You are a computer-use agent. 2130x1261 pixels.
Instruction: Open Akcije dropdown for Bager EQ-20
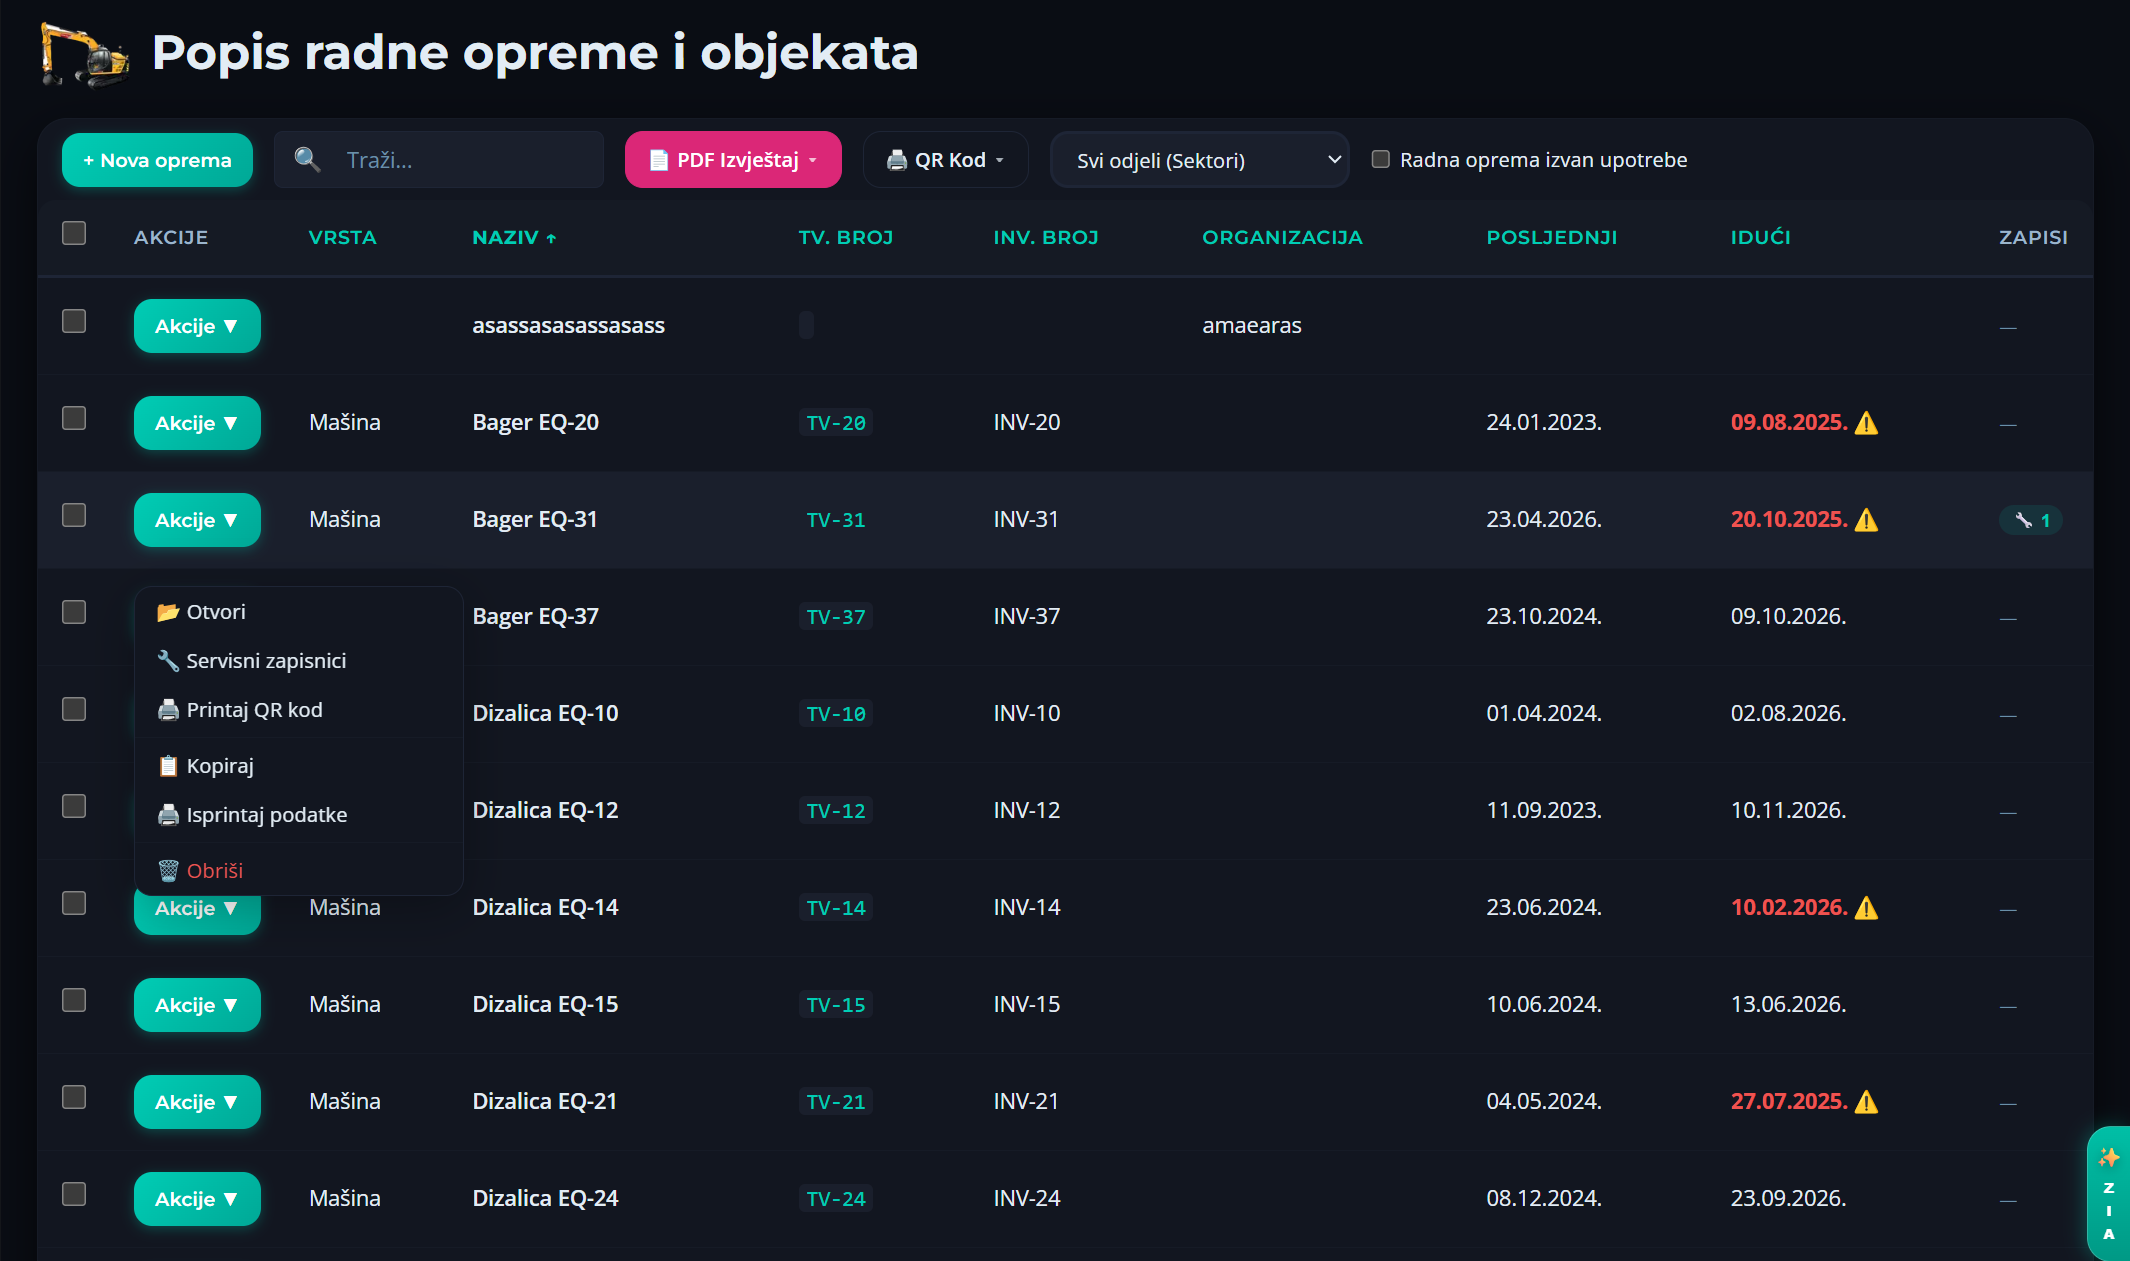[197, 423]
